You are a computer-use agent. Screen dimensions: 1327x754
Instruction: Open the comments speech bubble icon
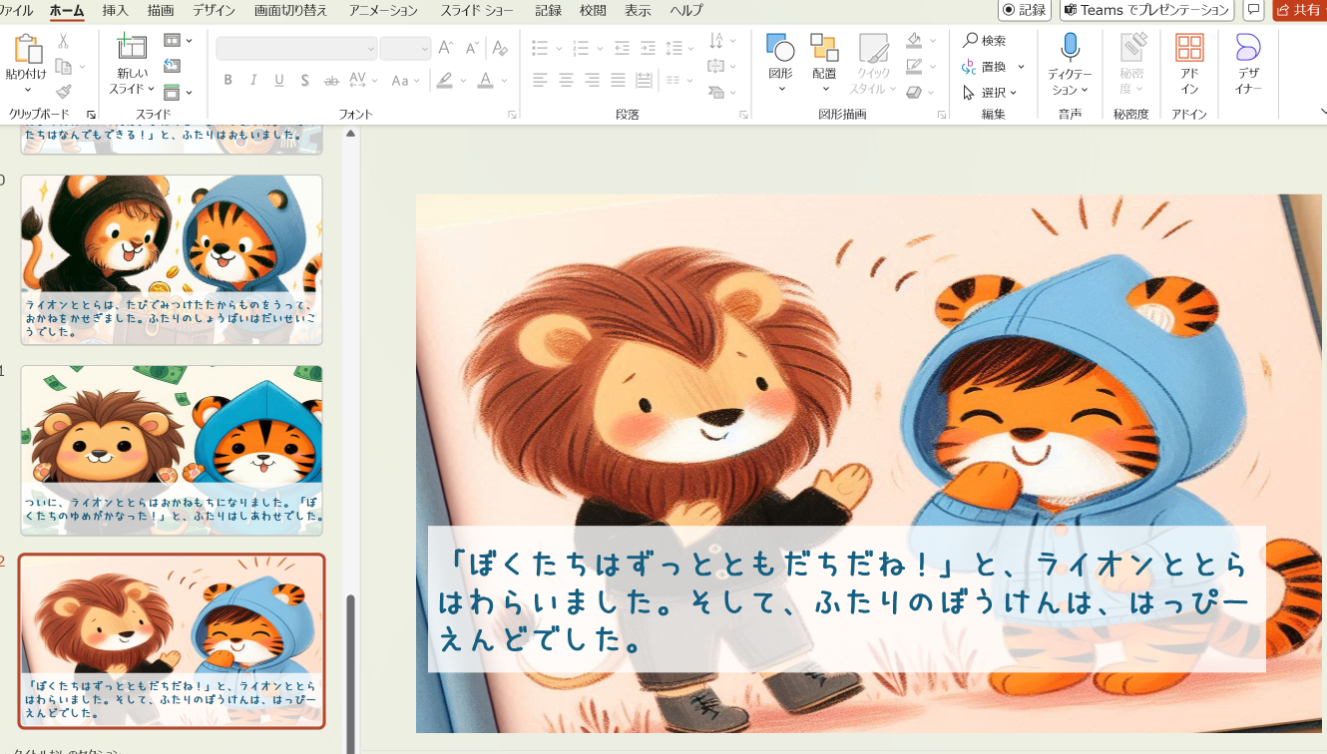[x=1254, y=10]
